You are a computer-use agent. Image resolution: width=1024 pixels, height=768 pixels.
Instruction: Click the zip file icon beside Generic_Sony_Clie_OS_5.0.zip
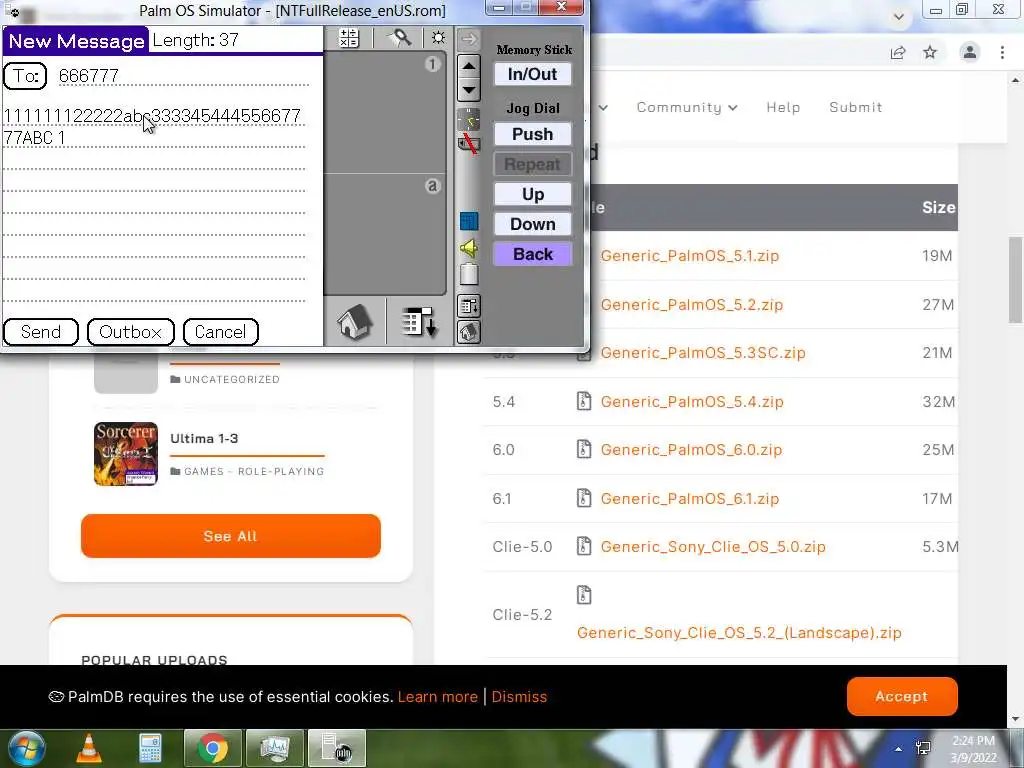click(x=584, y=546)
